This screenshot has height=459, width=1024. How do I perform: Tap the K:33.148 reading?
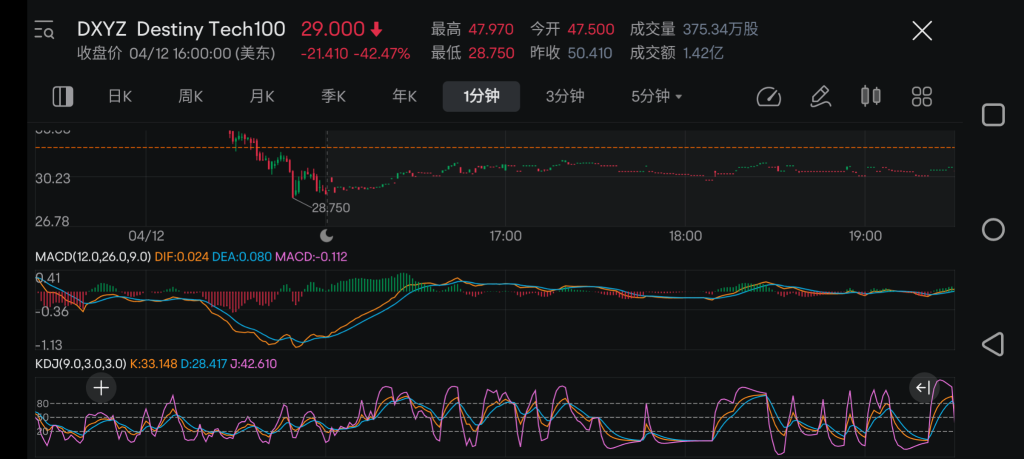click(154, 364)
